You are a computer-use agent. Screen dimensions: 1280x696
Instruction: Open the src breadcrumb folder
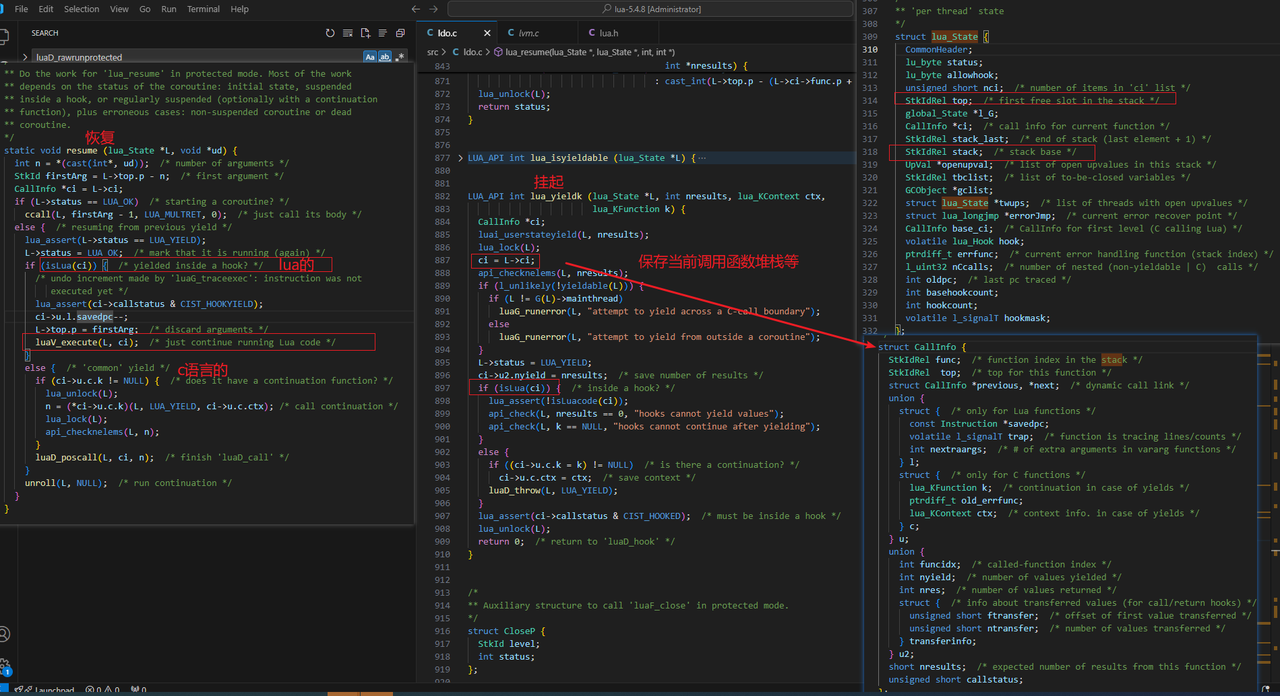(x=433, y=52)
